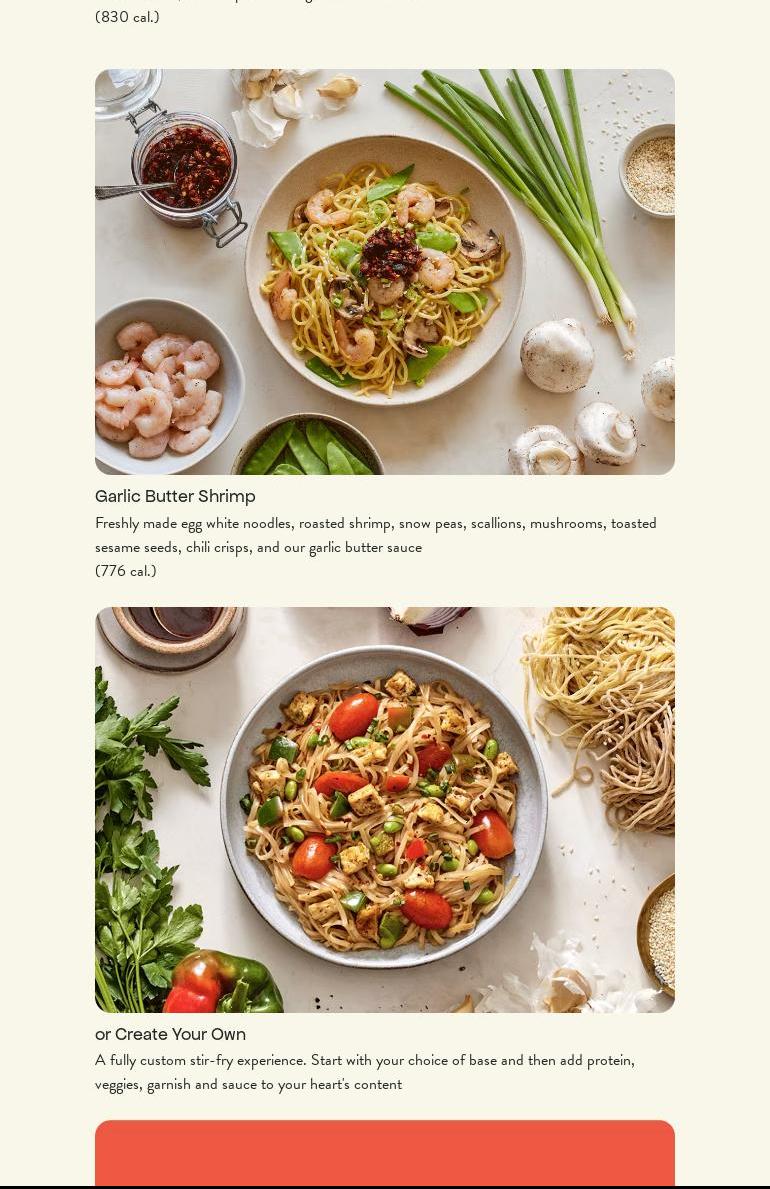Click the (776 cal.) calorie label
The image size is (770, 1189).
[126, 571]
